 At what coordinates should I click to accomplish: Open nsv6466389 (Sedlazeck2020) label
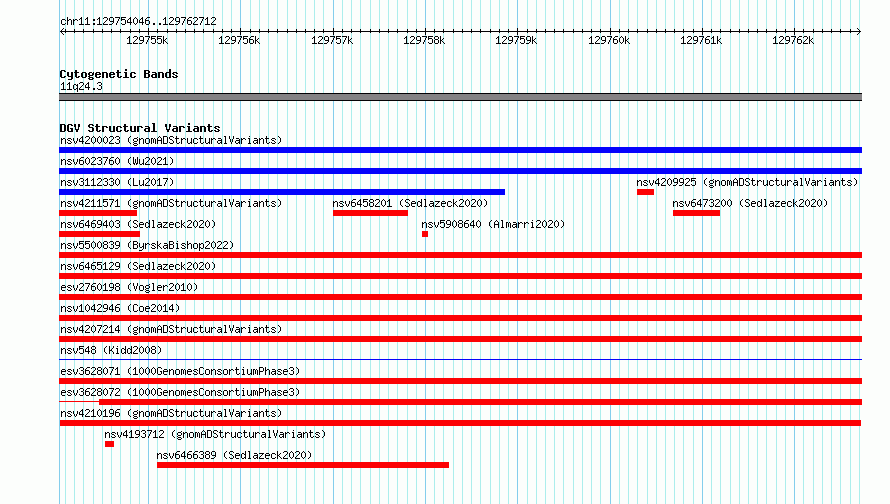[234, 455]
